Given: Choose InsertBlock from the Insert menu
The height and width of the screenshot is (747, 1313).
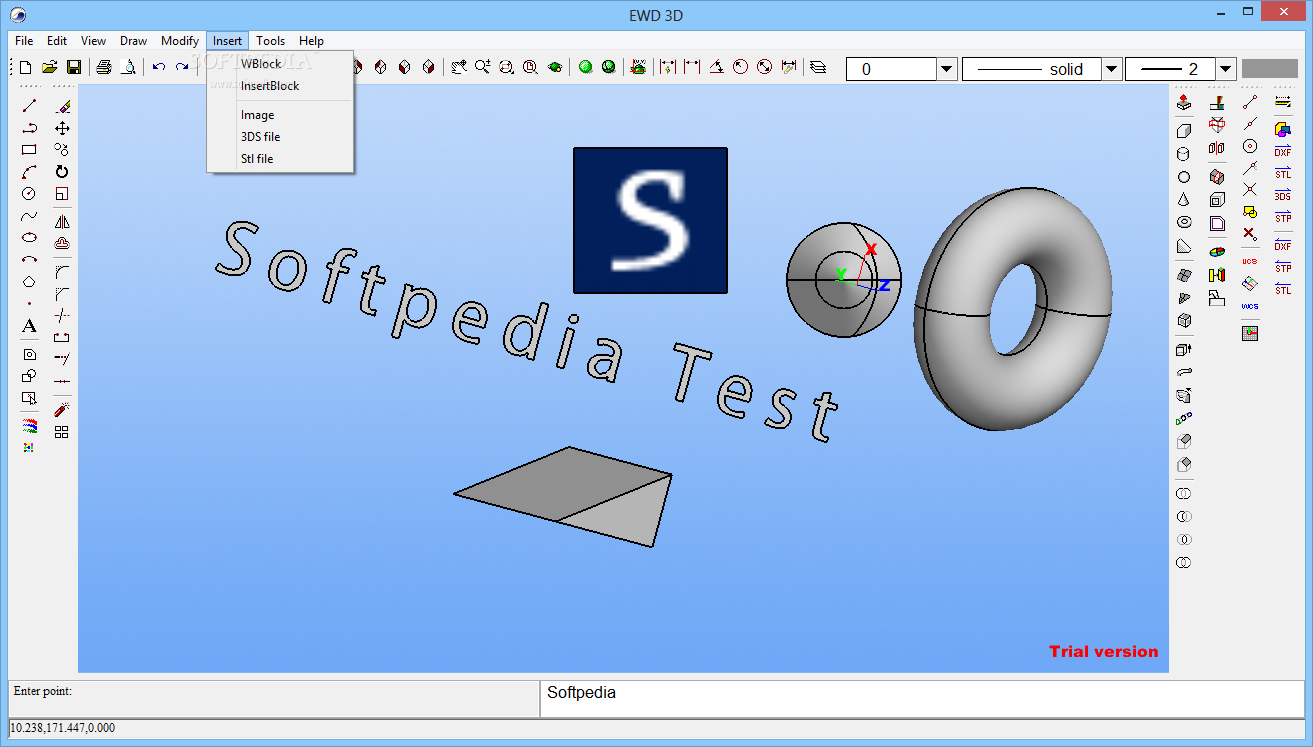Looking at the screenshot, I should click(x=280, y=86).
